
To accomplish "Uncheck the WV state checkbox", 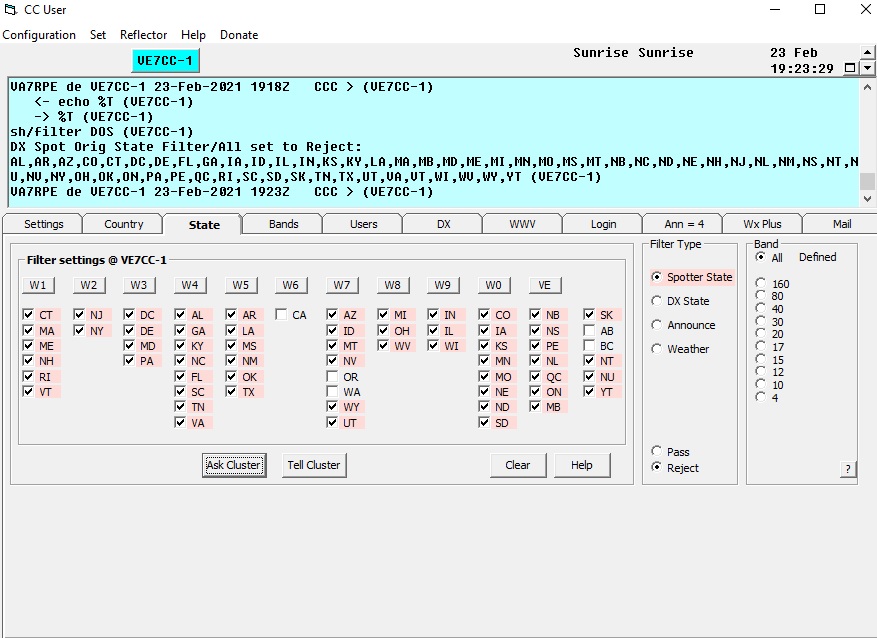I will coord(383,346).
